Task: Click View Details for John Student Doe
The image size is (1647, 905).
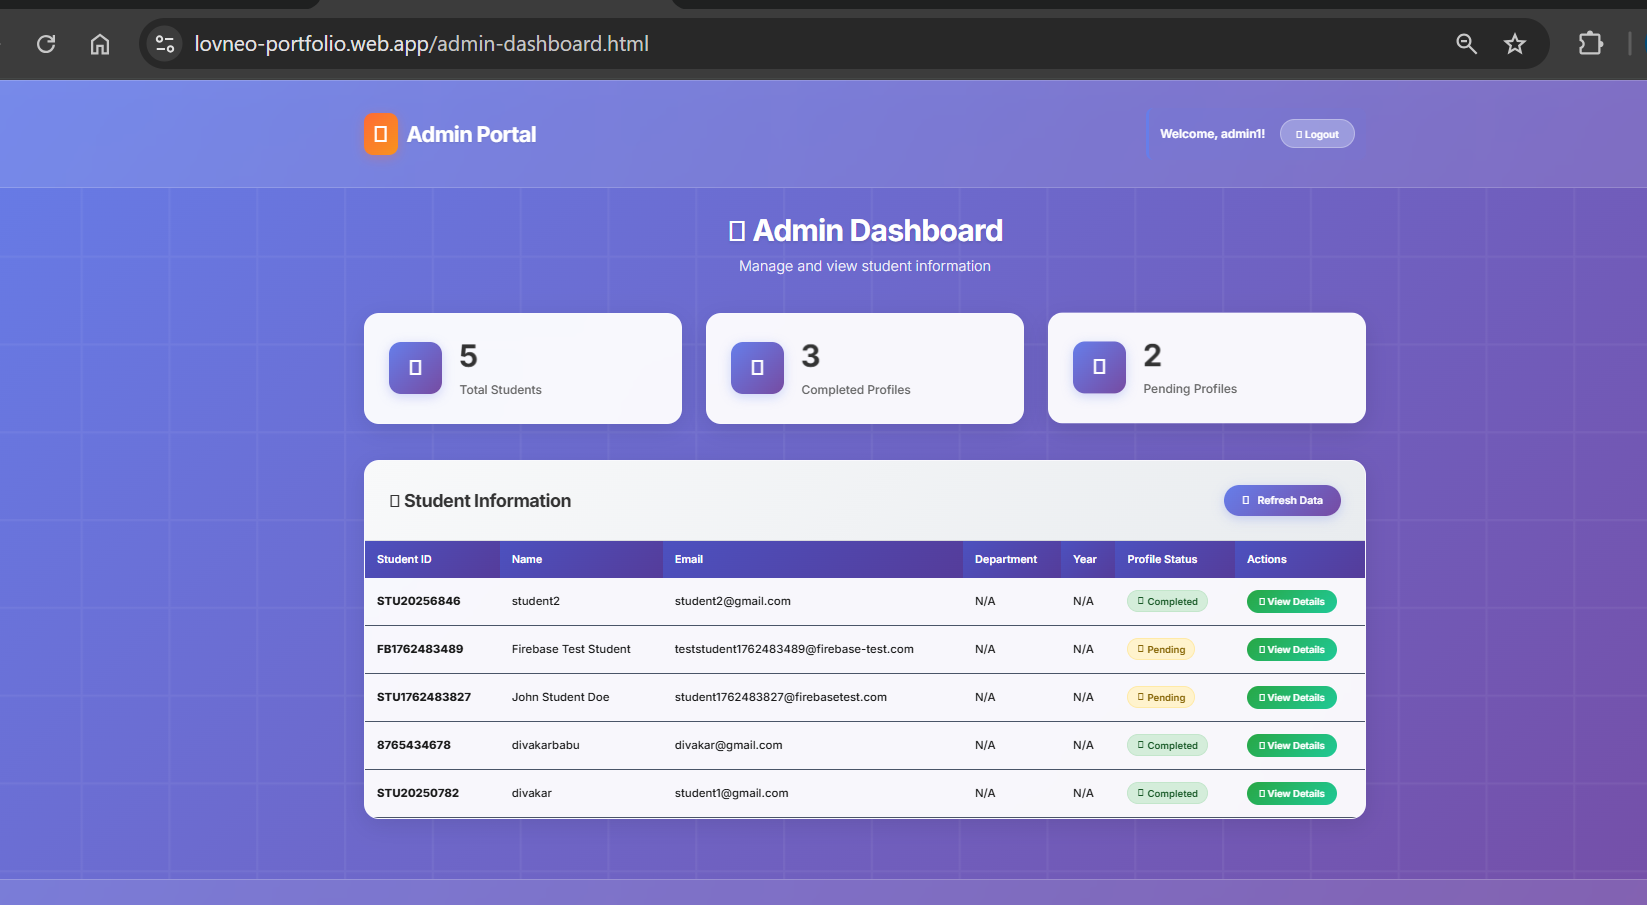Action: click(1291, 697)
